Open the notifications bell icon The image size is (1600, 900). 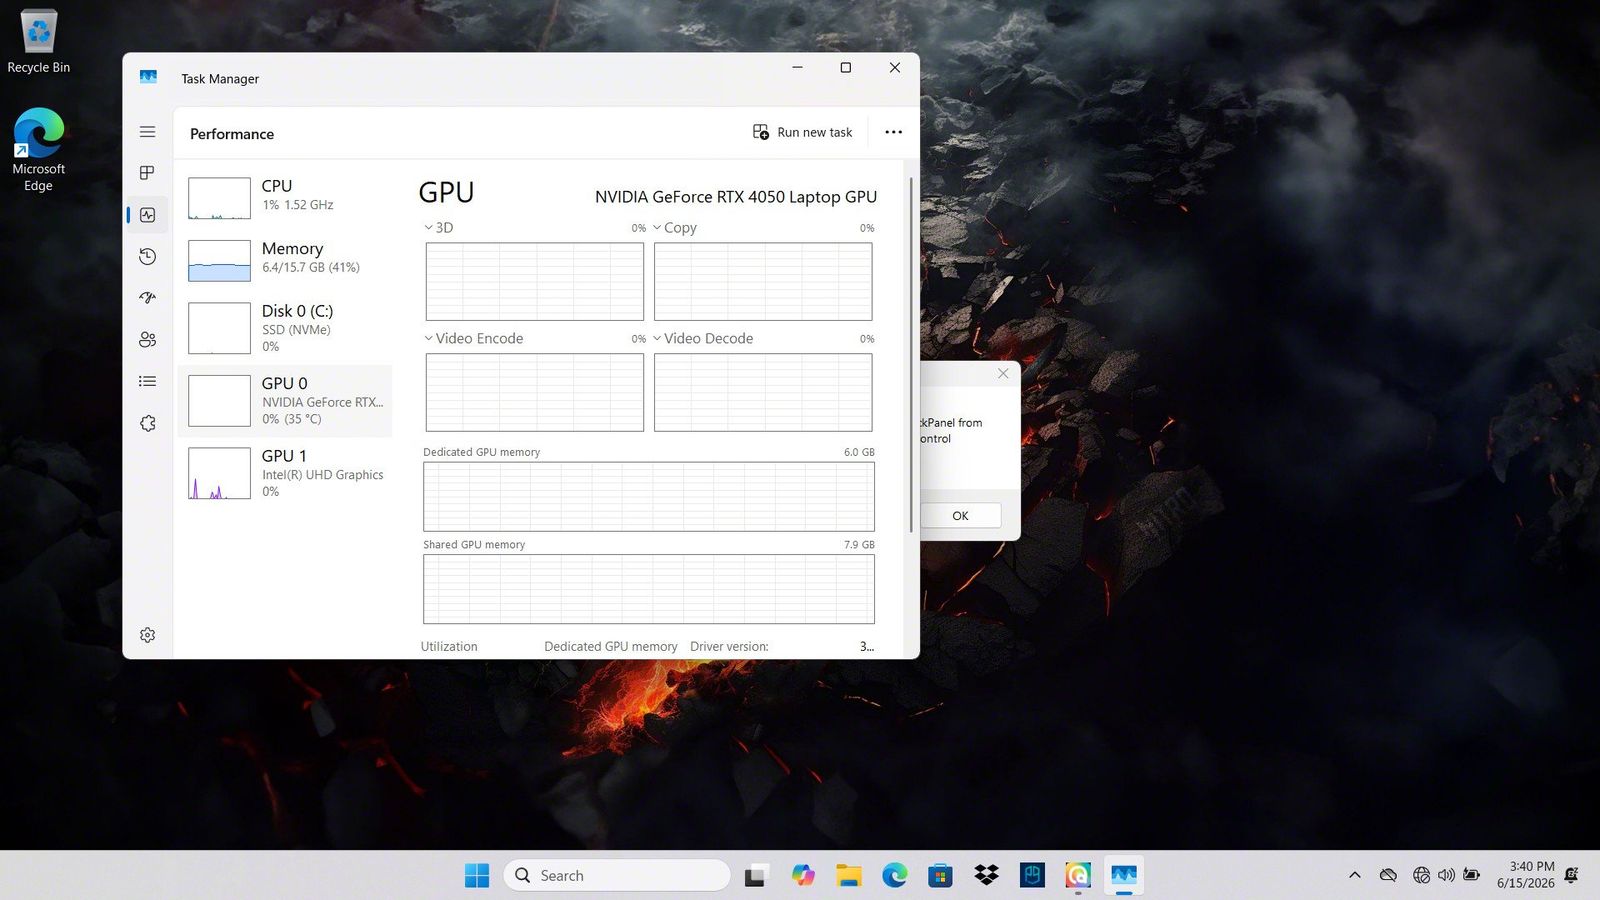click(x=1572, y=875)
